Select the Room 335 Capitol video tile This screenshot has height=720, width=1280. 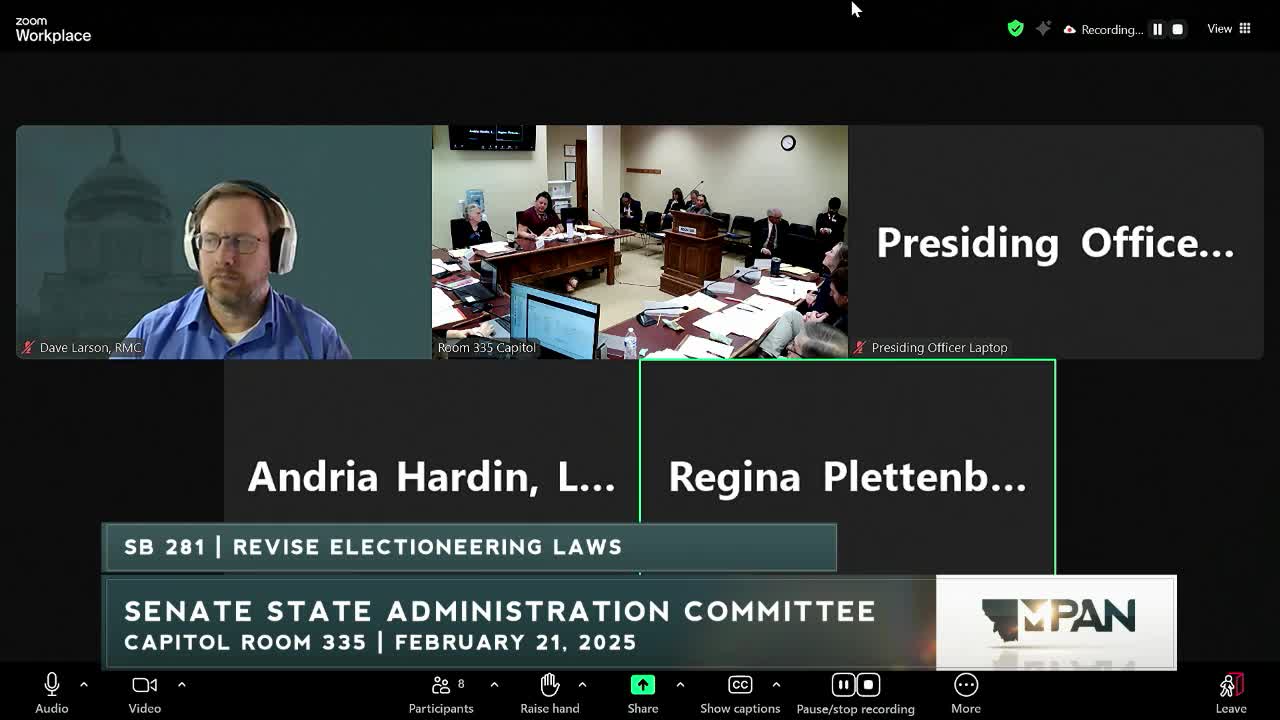click(x=640, y=242)
